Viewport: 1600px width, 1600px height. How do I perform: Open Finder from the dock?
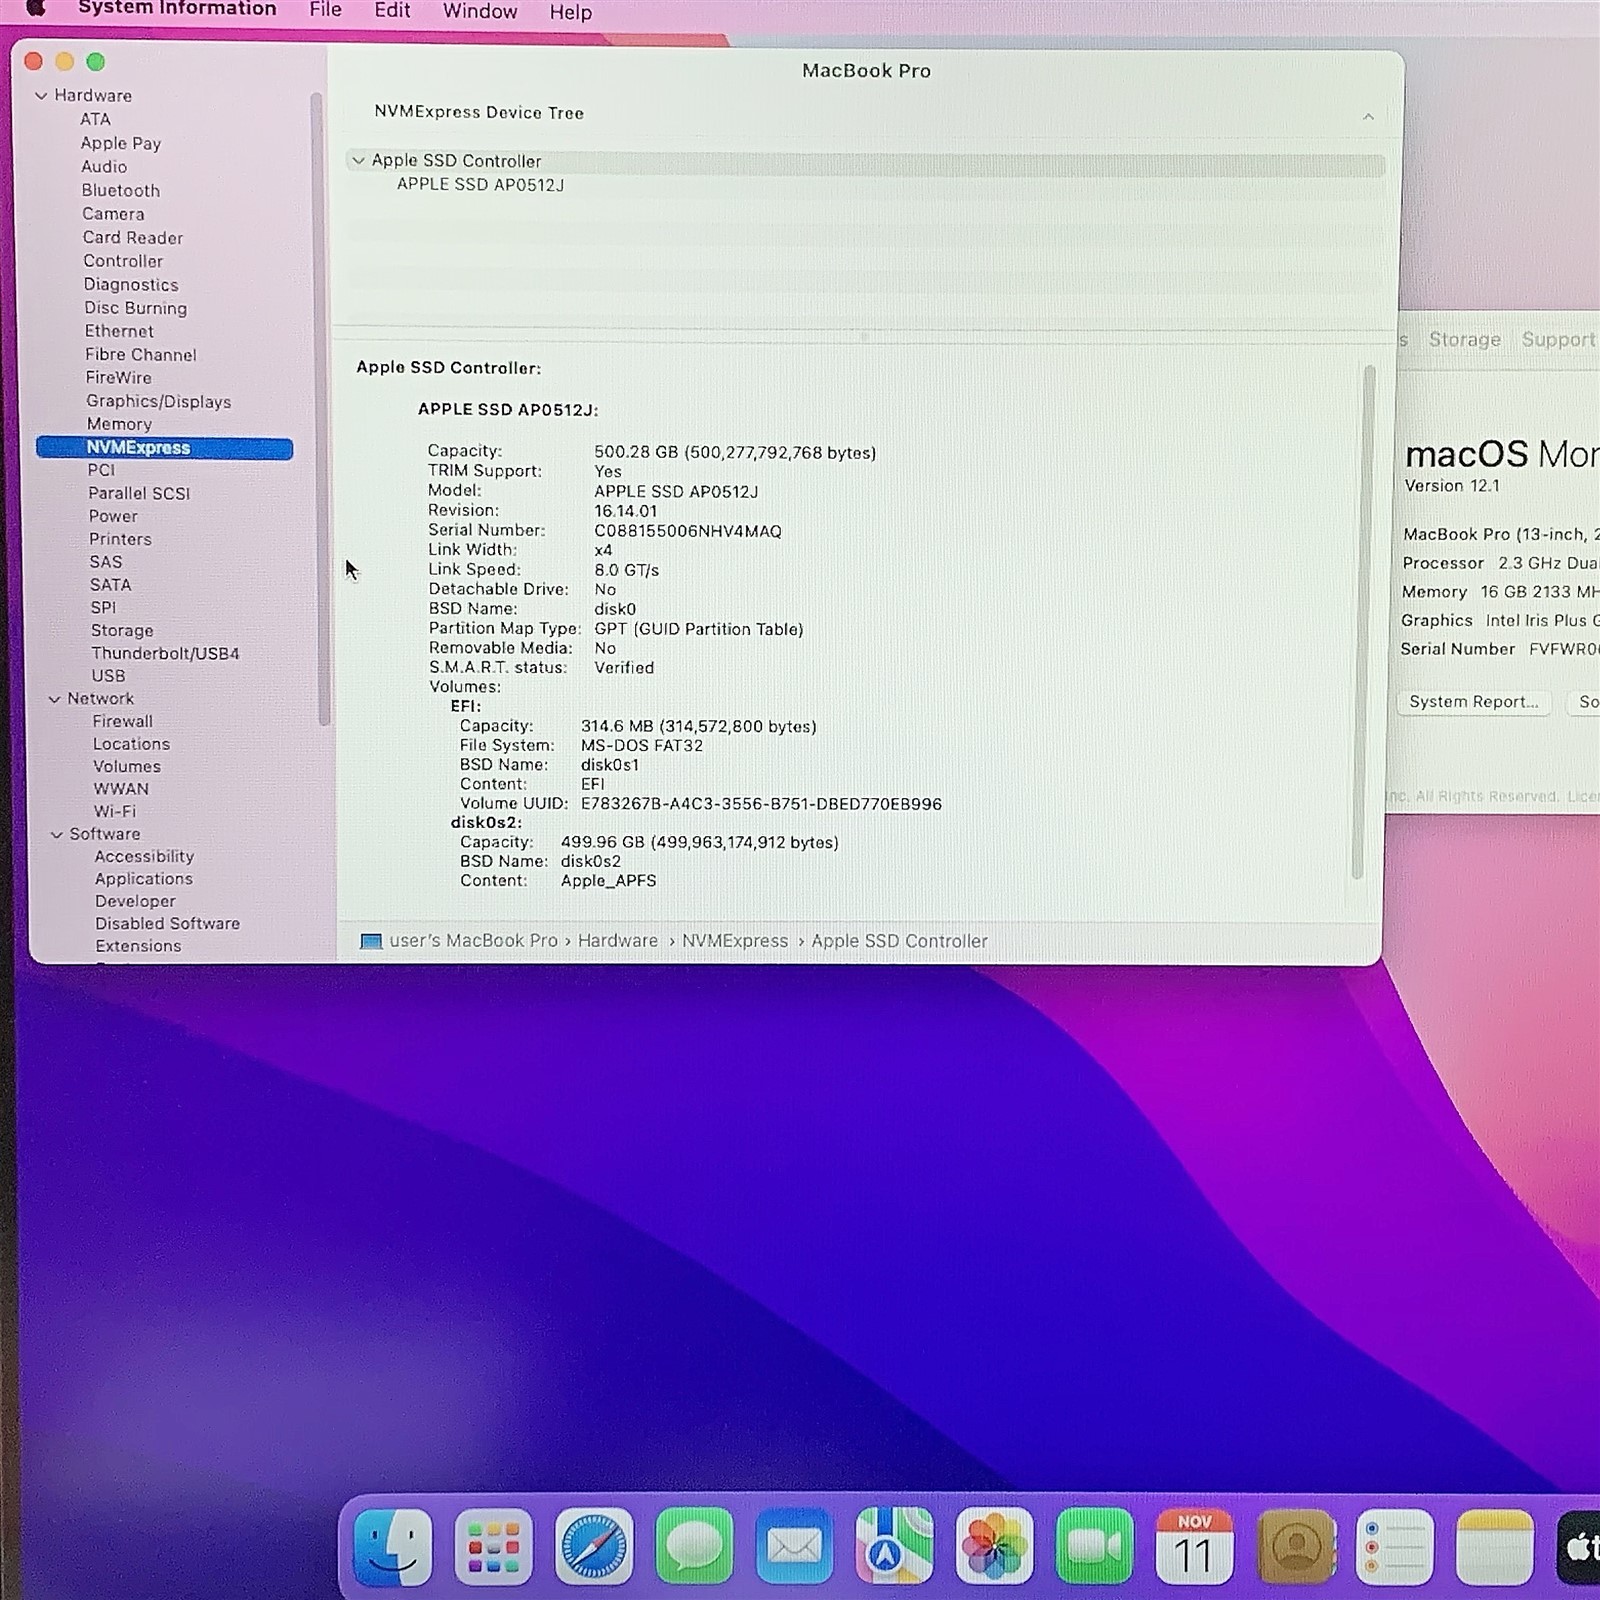392,1547
